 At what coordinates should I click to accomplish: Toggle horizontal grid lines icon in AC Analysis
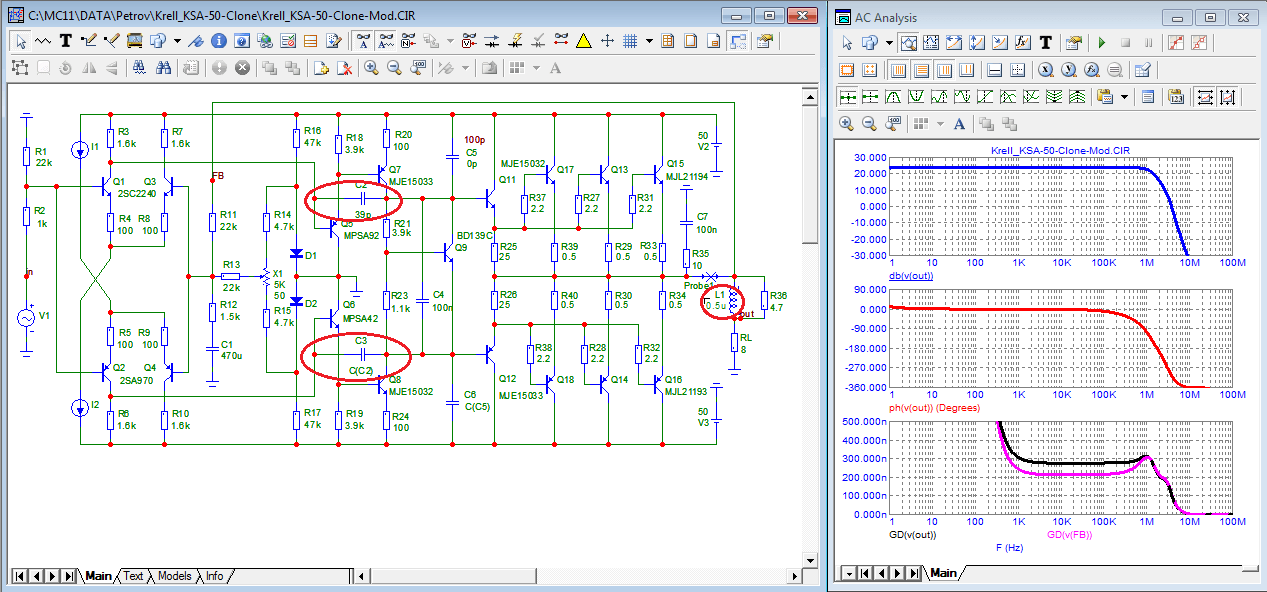pos(921,70)
